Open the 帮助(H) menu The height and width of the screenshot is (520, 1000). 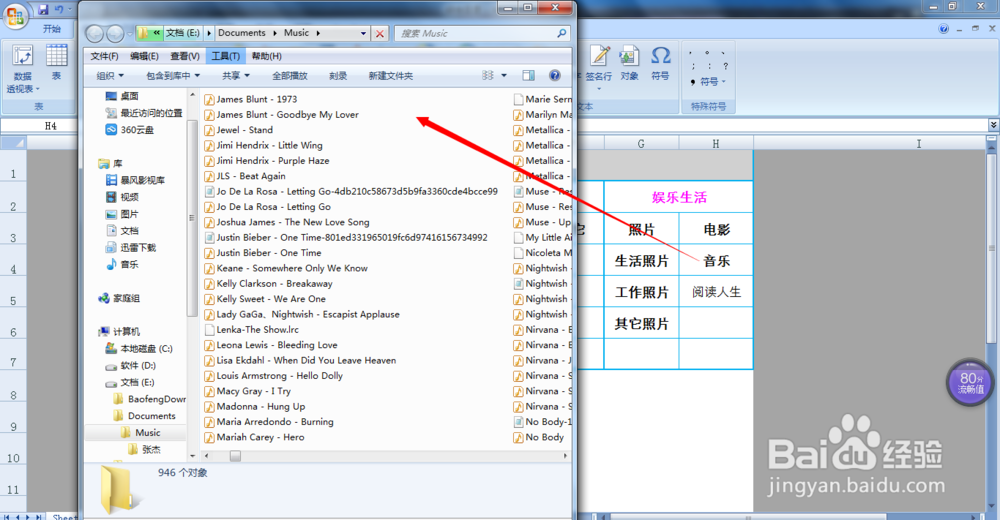coord(267,56)
